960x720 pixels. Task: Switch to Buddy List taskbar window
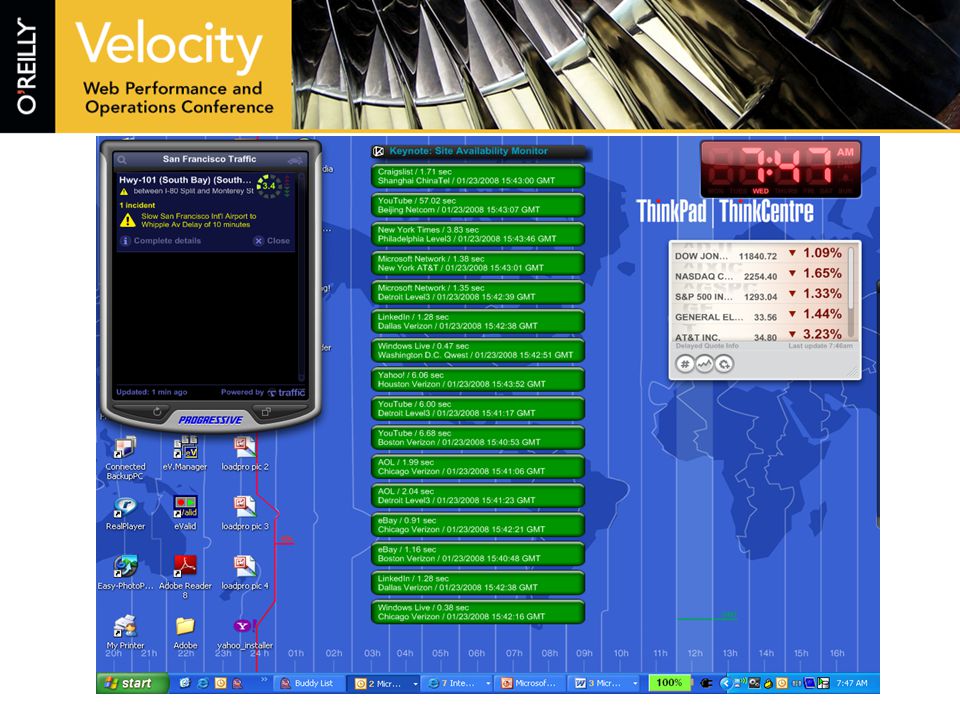307,683
